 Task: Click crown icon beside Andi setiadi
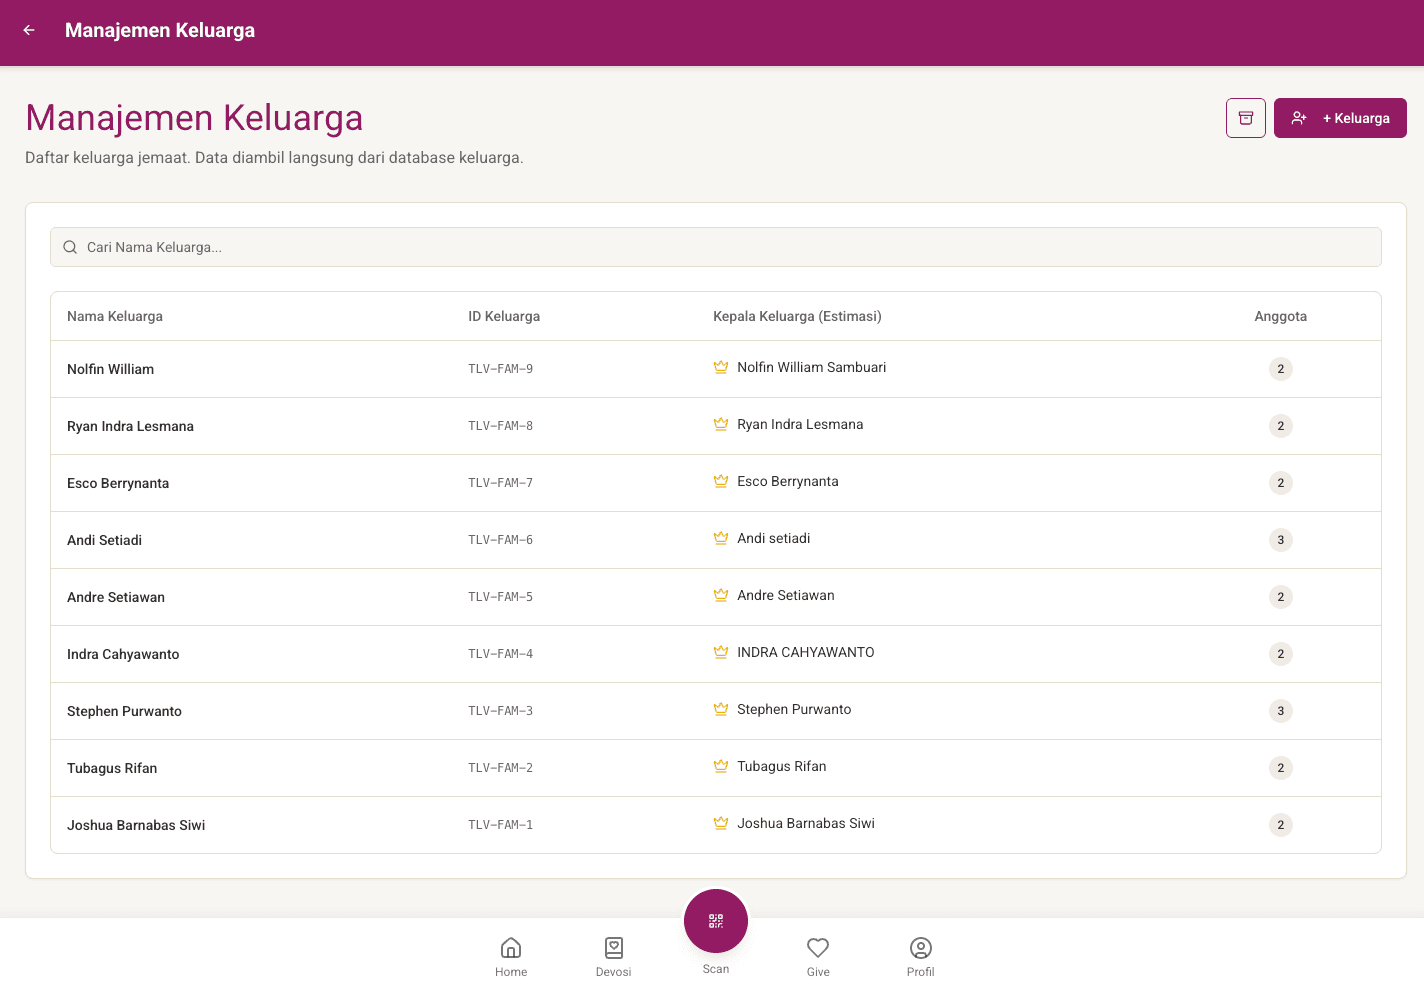pos(721,538)
